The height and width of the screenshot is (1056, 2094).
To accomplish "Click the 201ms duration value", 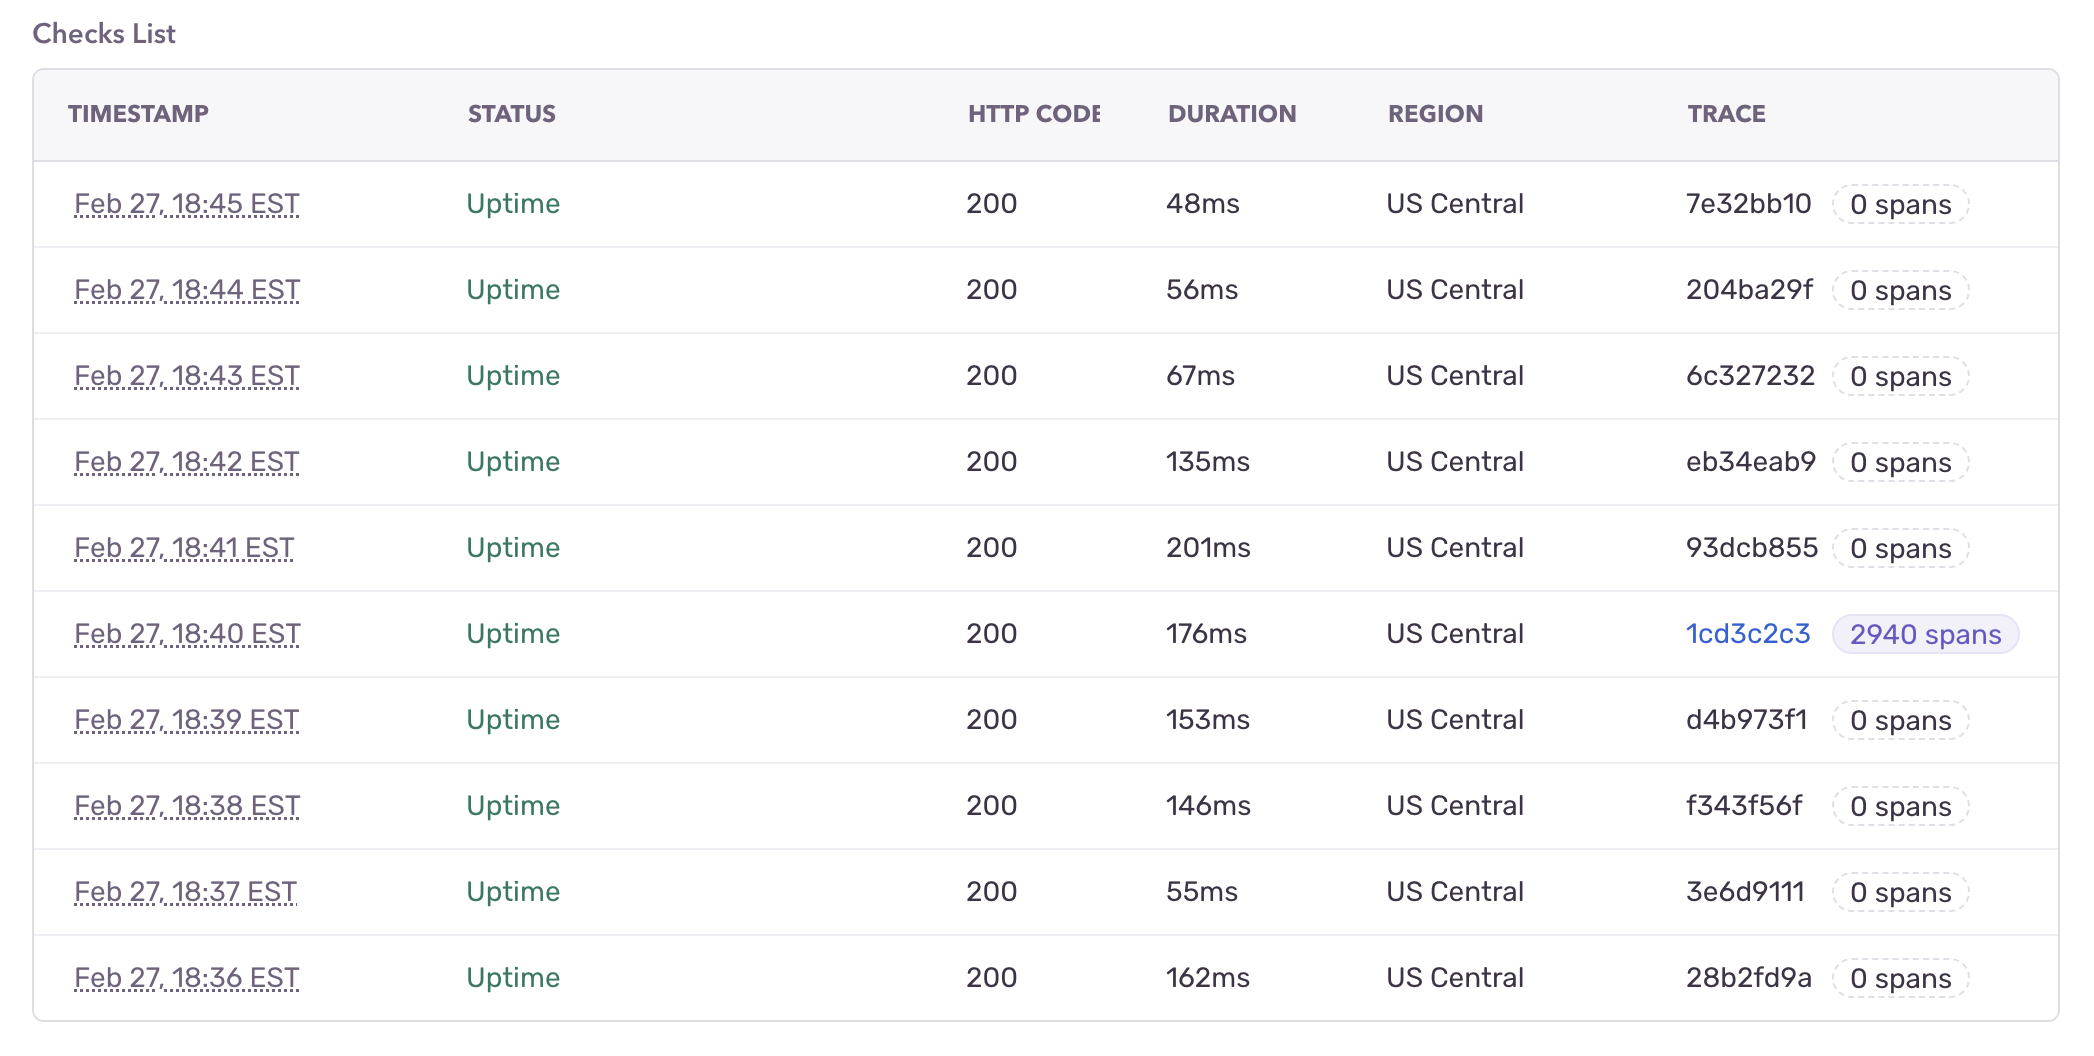I will (x=1208, y=548).
